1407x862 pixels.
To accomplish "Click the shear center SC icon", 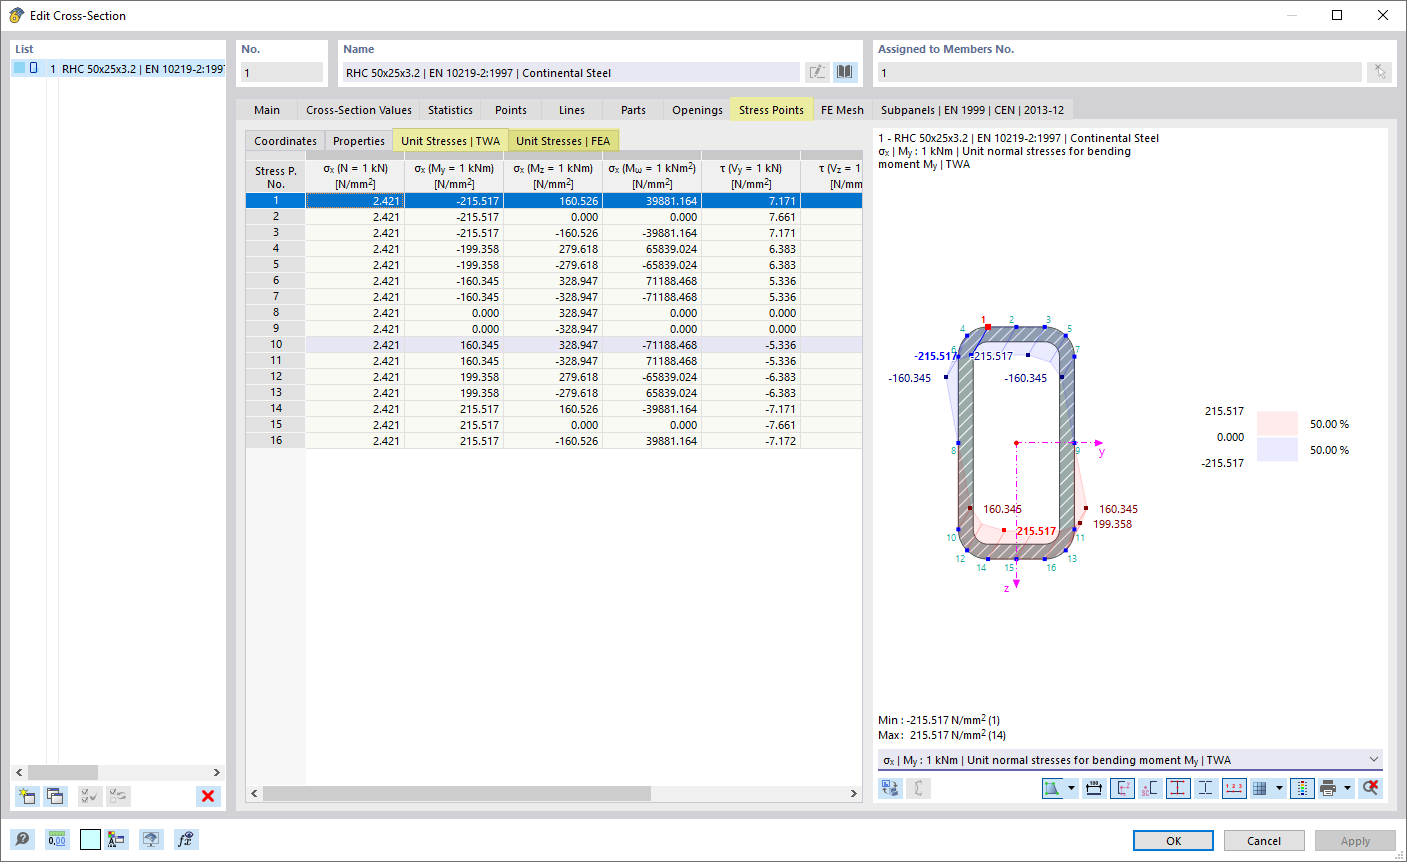I will (x=1150, y=788).
